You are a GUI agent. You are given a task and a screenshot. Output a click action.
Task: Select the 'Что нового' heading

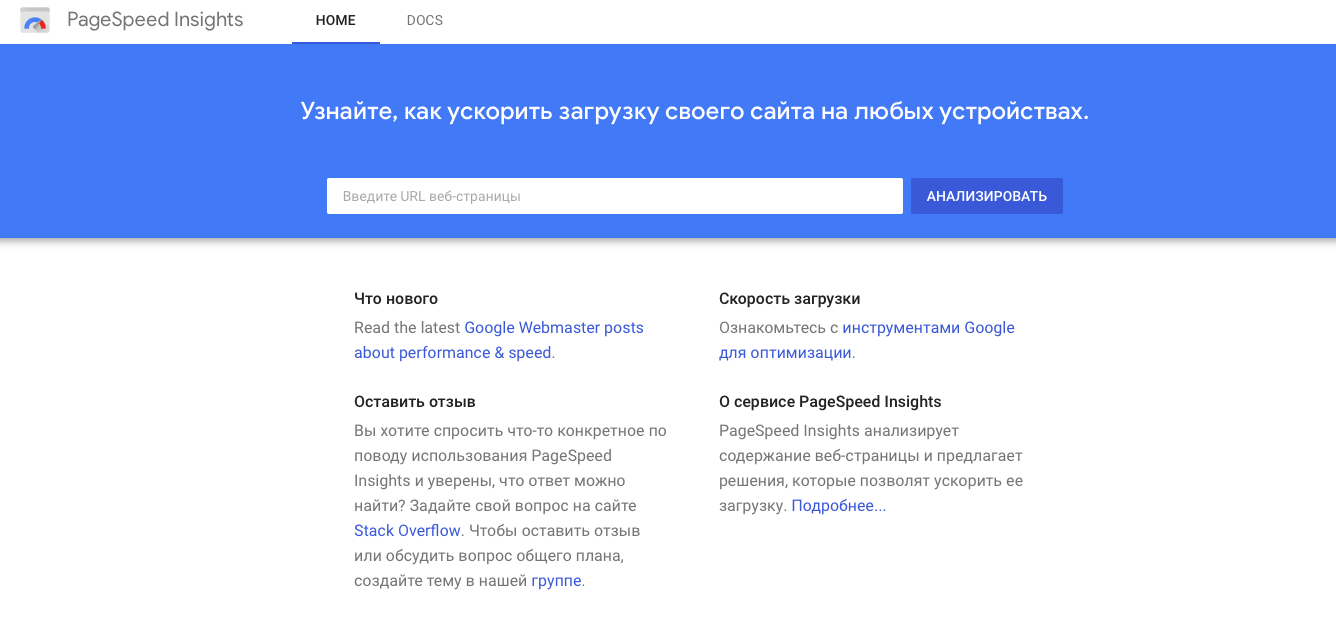click(396, 299)
